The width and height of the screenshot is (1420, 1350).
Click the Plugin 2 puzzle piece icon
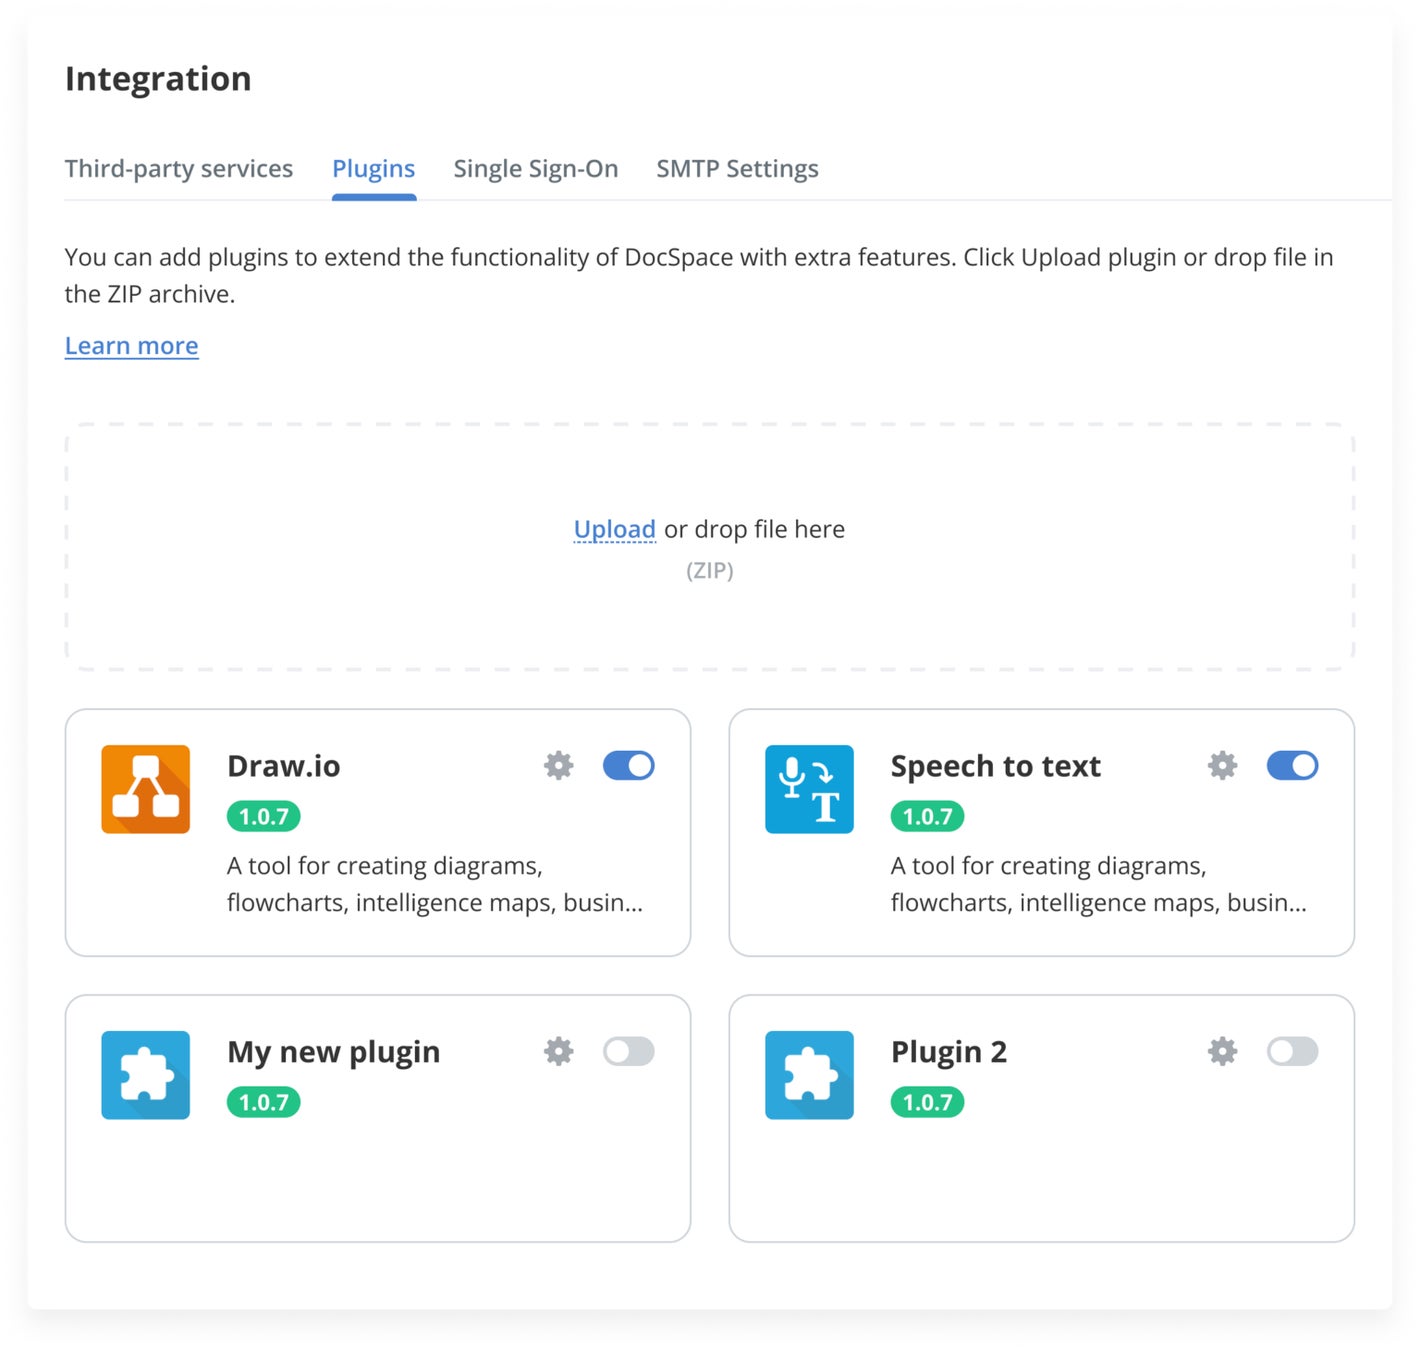tap(809, 1075)
